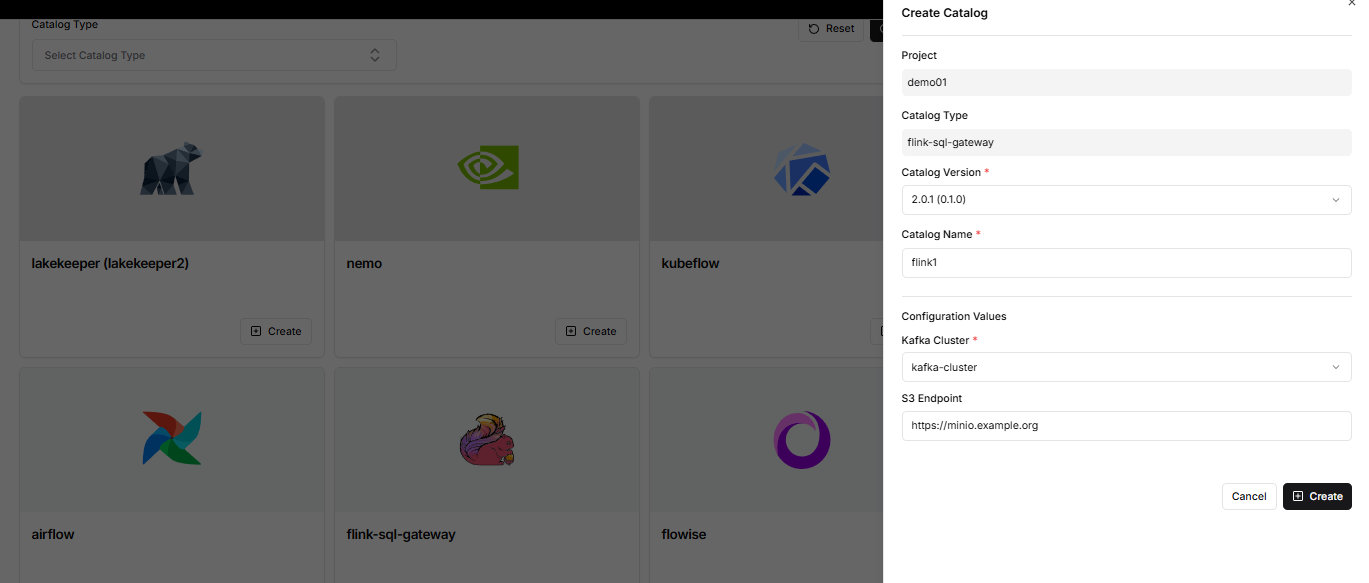This screenshot has width=1369, height=583.
Task: Open the Kafka Cluster dropdown
Action: (x=1126, y=367)
